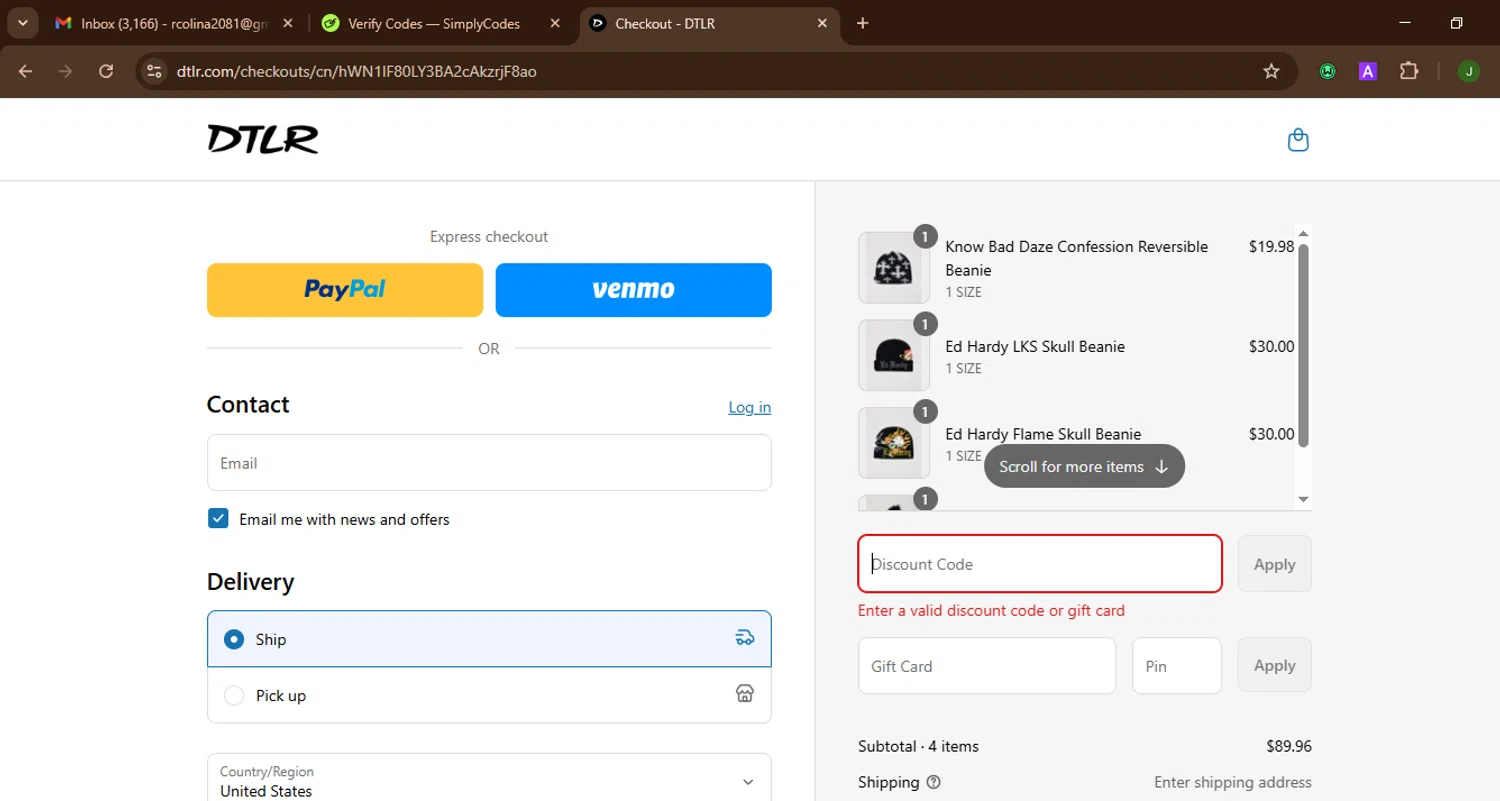The width and height of the screenshot is (1500, 801).
Task: Click Enter shipping address text
Action: pos(1233,782)
